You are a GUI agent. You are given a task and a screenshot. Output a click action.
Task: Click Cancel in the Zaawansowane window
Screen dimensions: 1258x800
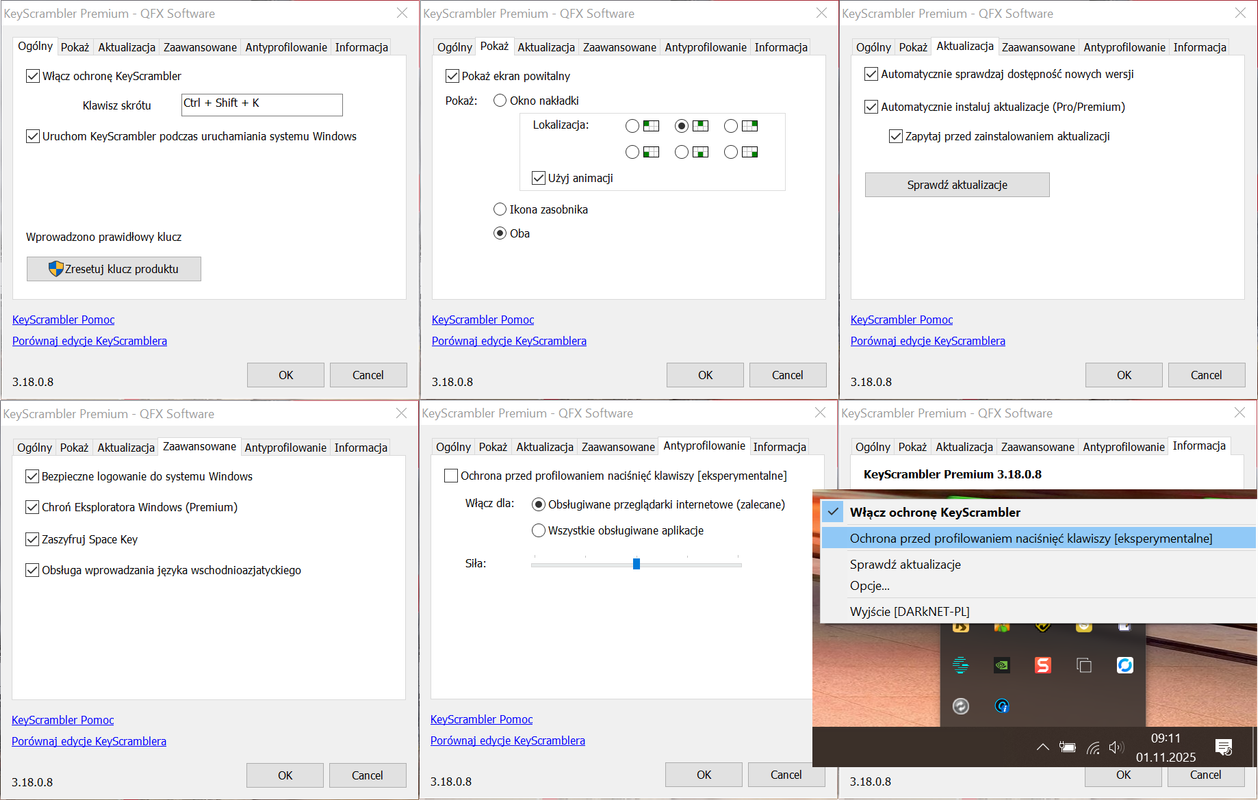point(368,775)
